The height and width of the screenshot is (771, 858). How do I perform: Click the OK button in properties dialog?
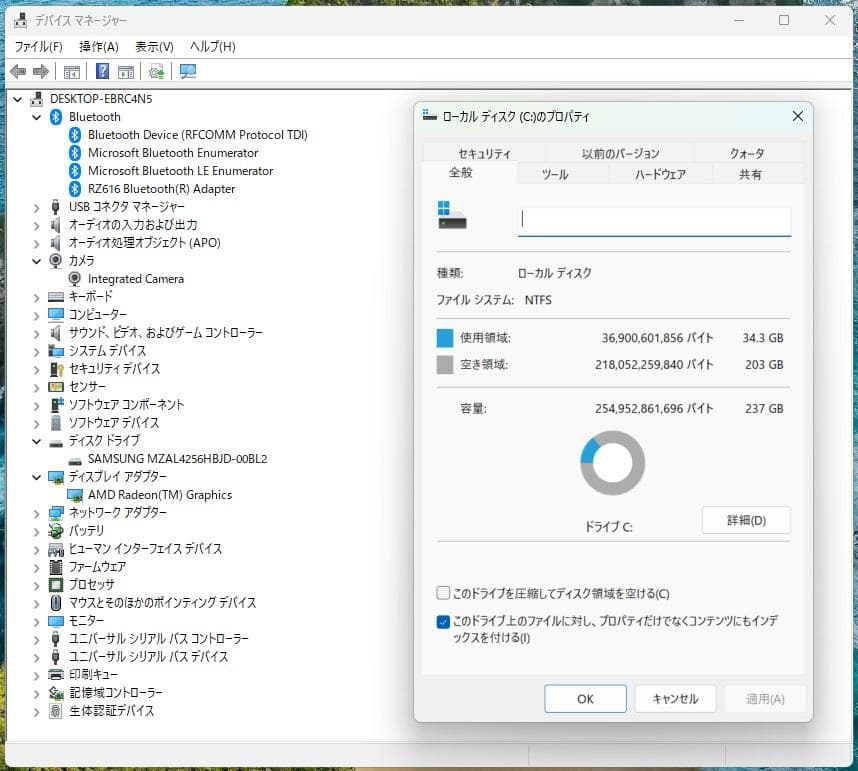pyautogui.click(x=585, y=698)
